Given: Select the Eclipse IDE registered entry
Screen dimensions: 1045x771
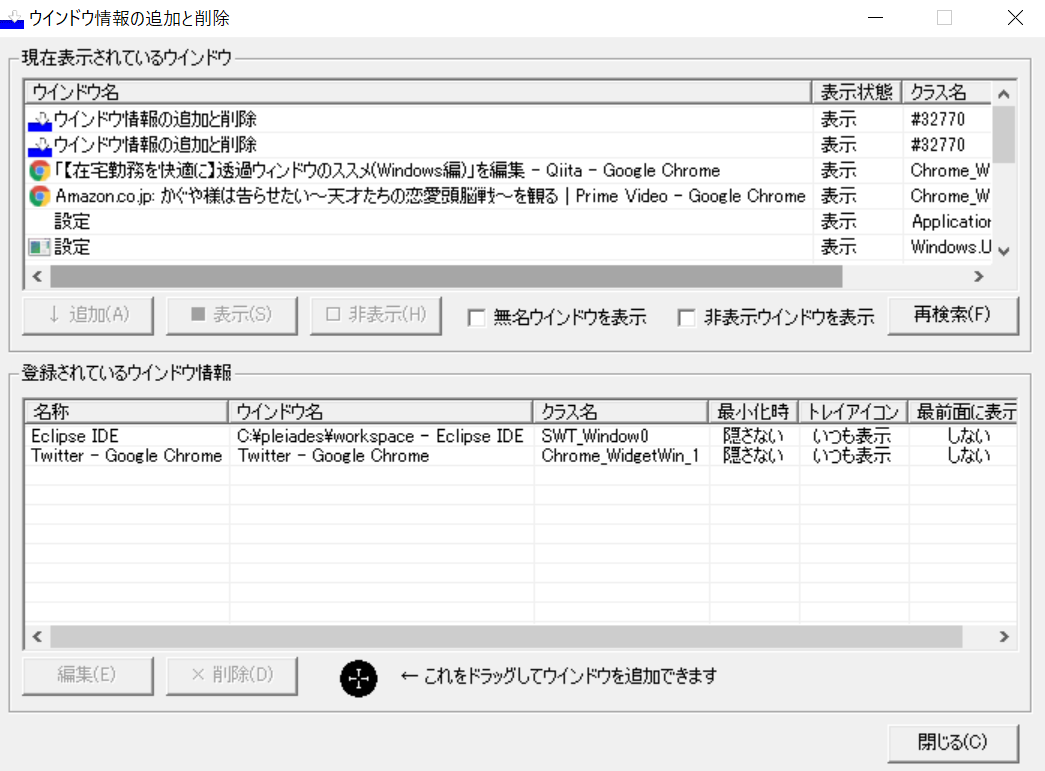Looking at the screenshot, I should click(521, 436).
